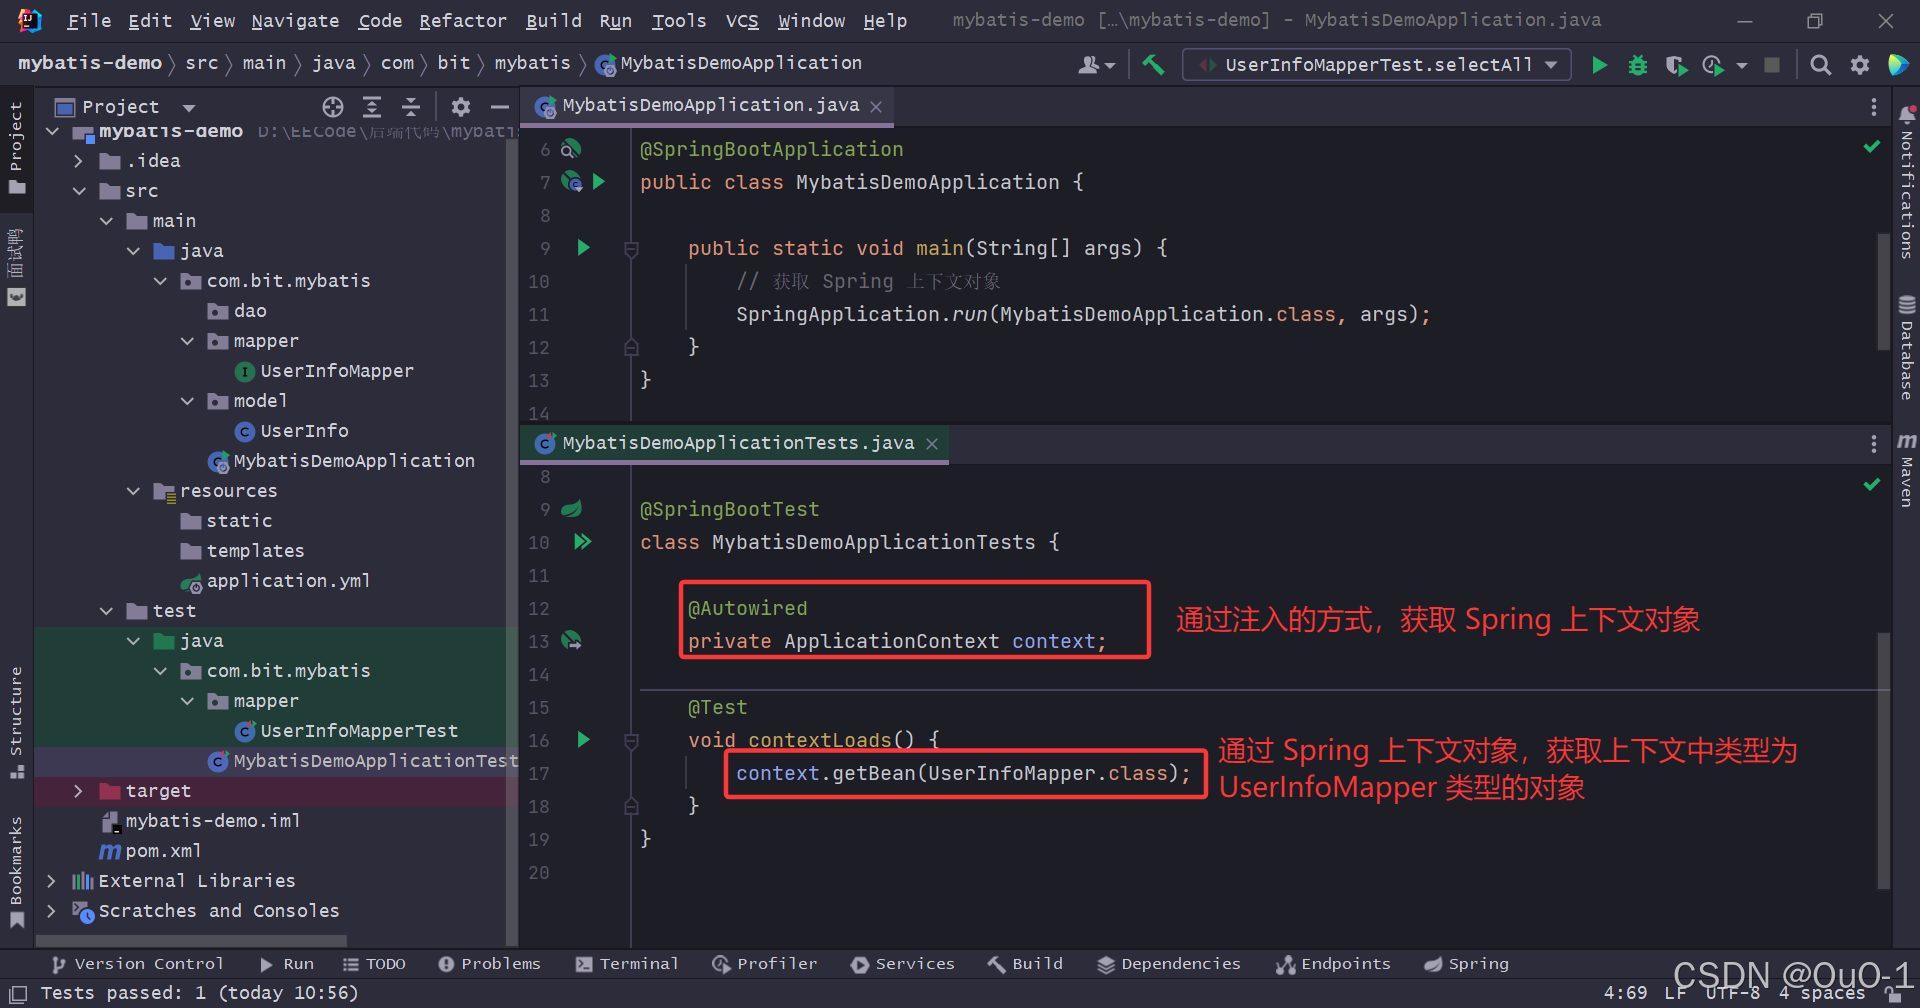Open Spring tool window
Viewport: 1920px width, 1008px height.
[x=1466, y=964]
